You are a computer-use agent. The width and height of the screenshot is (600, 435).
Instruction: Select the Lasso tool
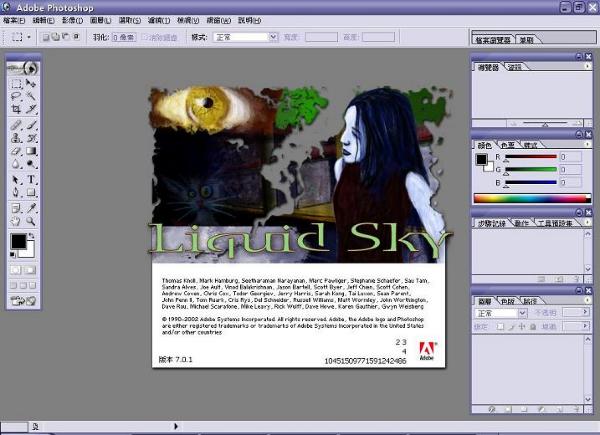tap(16, 96)
